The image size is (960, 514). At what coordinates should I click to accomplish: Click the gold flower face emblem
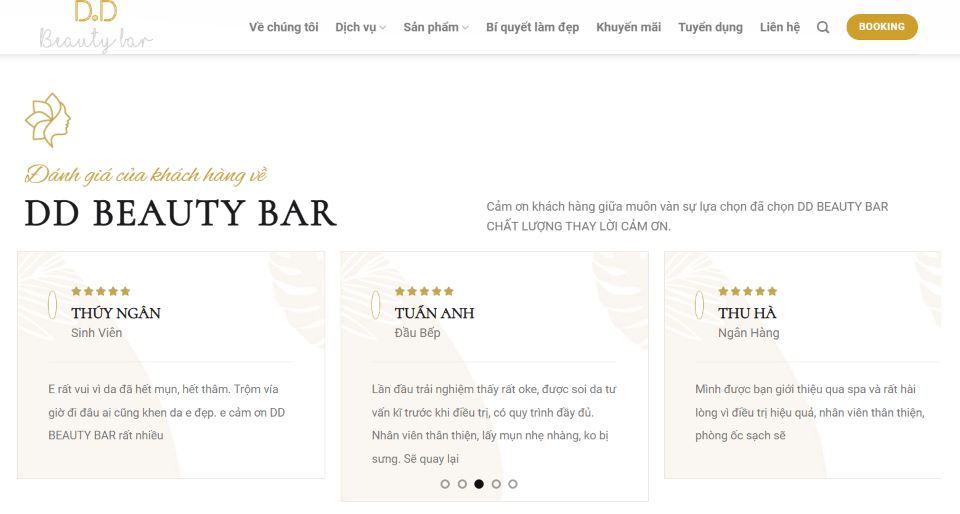click(48, 120)
